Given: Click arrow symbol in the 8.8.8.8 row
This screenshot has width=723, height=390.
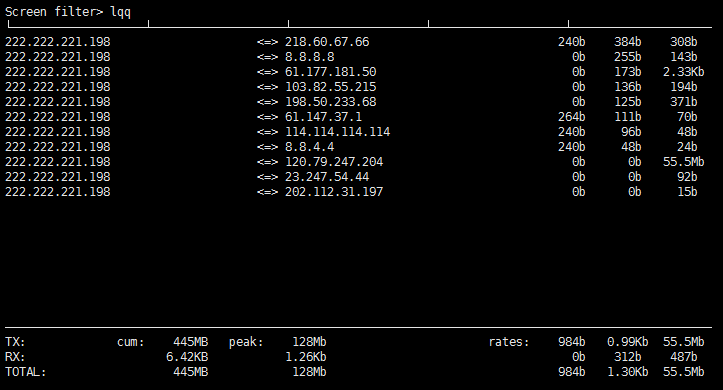Looking at the screenshot, I should (267, 57).
